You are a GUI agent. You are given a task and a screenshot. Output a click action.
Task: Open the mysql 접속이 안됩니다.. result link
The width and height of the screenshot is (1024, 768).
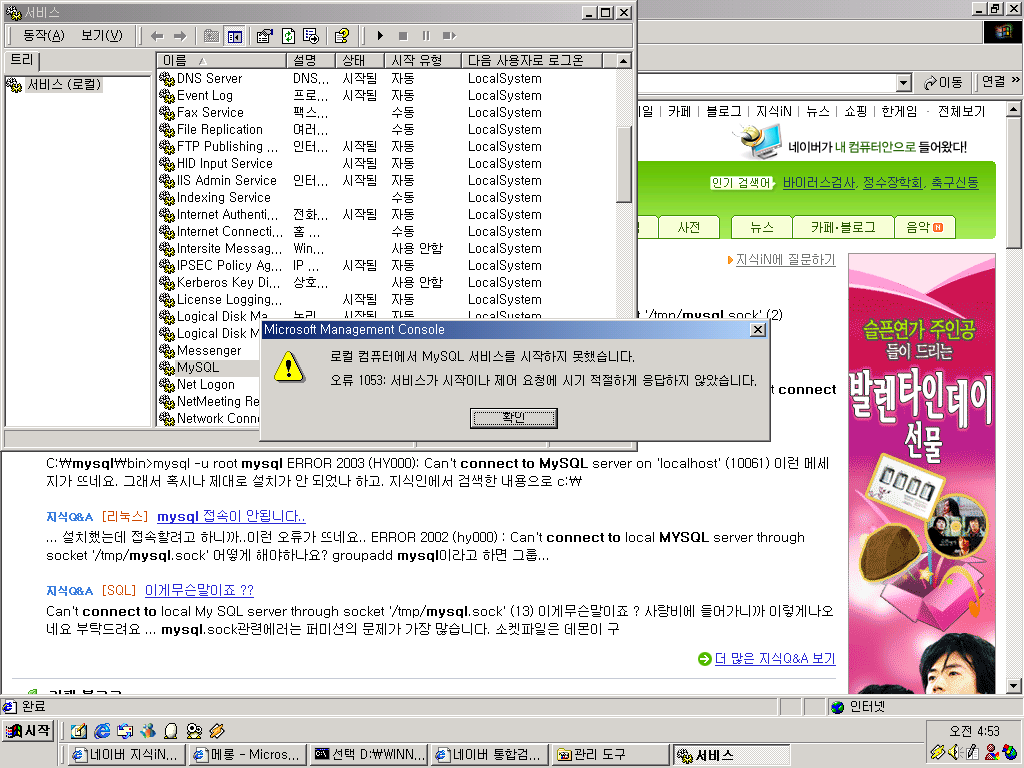[231, 516]
